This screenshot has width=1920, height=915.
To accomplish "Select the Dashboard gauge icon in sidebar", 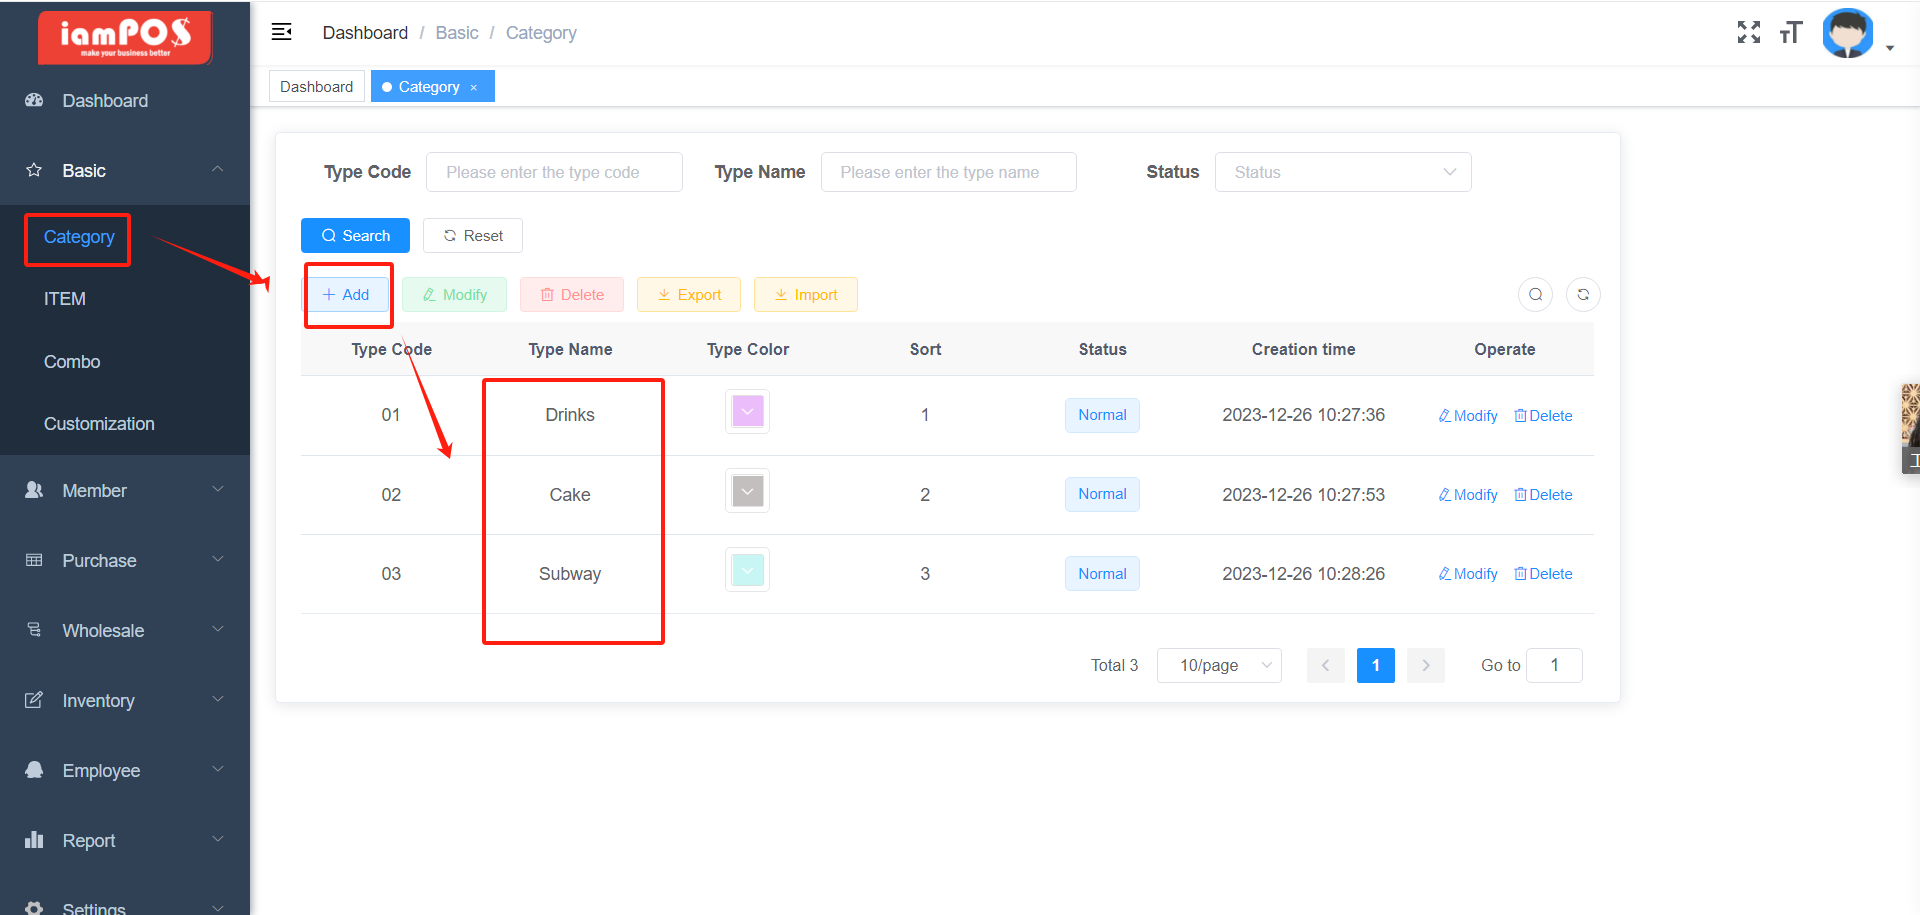I will pyautogui.click(x=34, y=100).
